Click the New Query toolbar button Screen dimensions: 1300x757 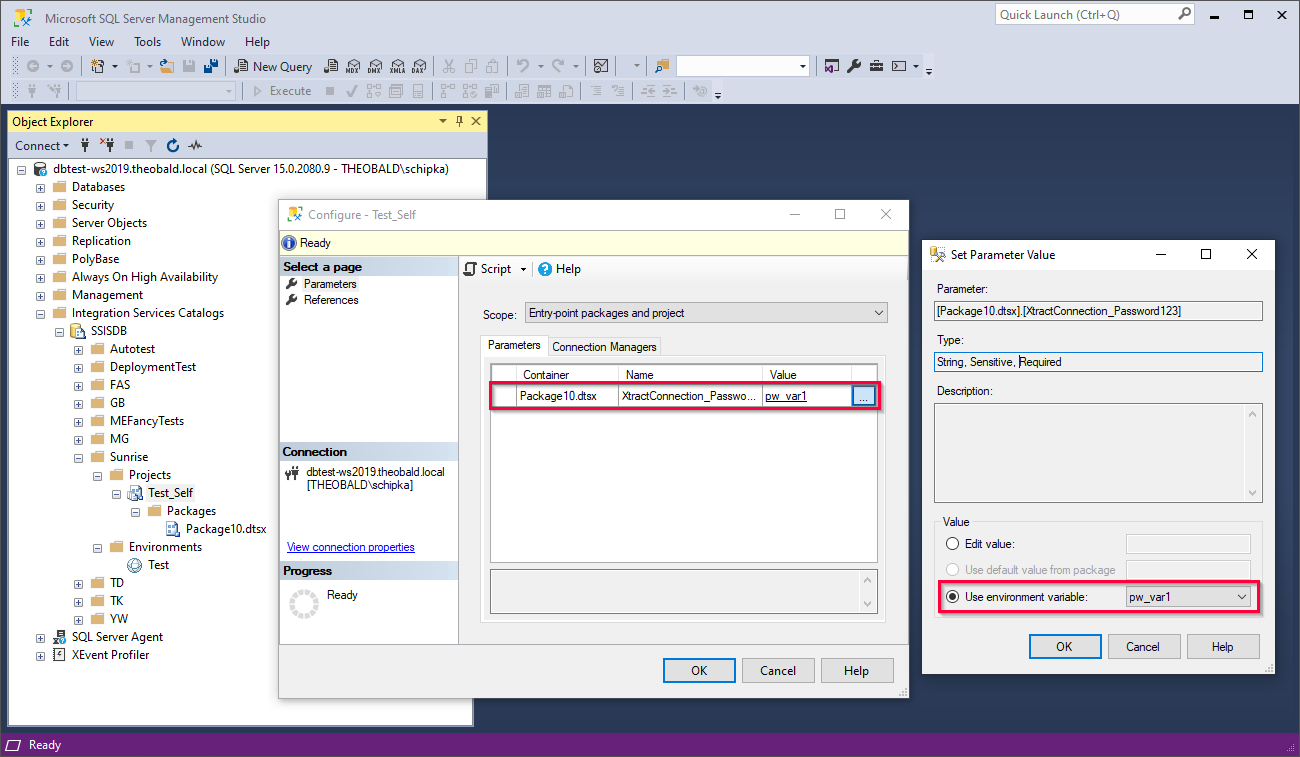273,66
